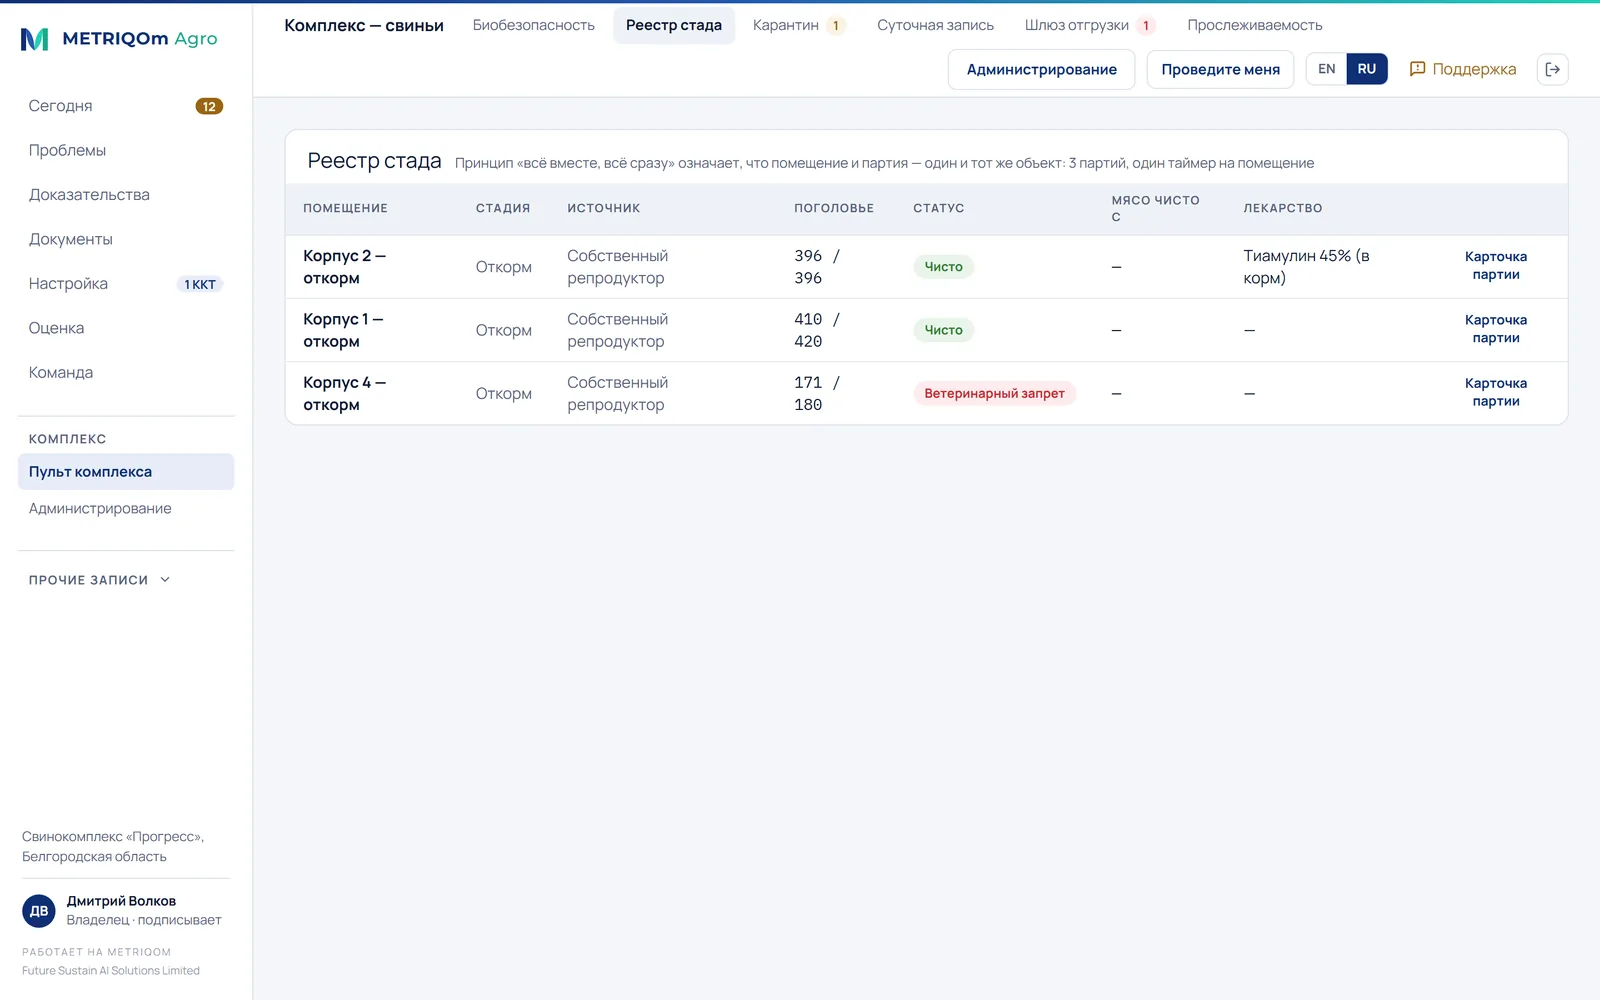Open the Карантин tab
This screenshot has width=1600, height=1000.
pyautogui.click(x=798, y=25)
